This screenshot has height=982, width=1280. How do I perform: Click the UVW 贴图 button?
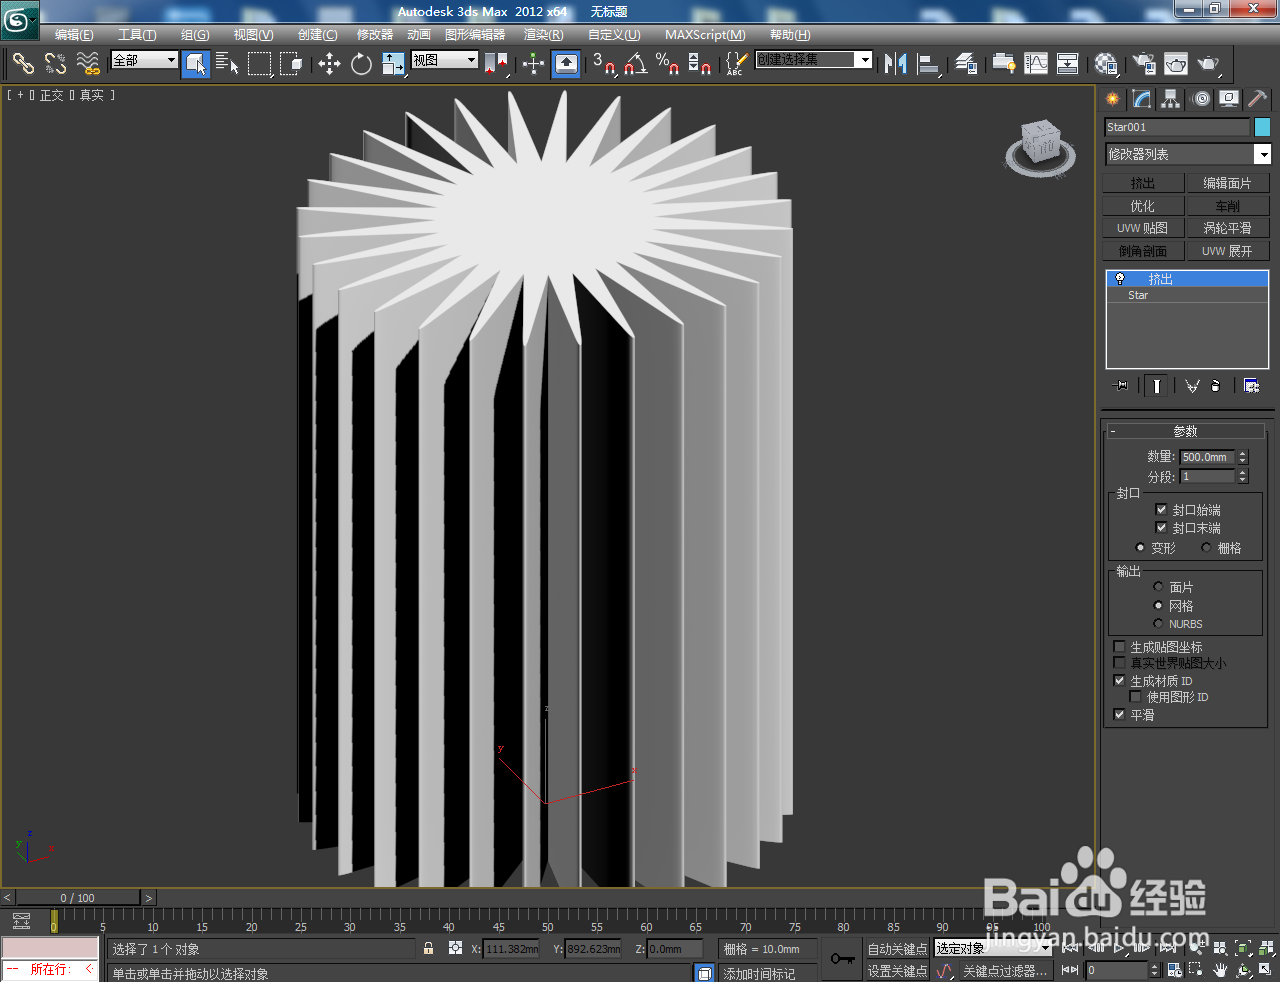click(x=1141, y=227)
